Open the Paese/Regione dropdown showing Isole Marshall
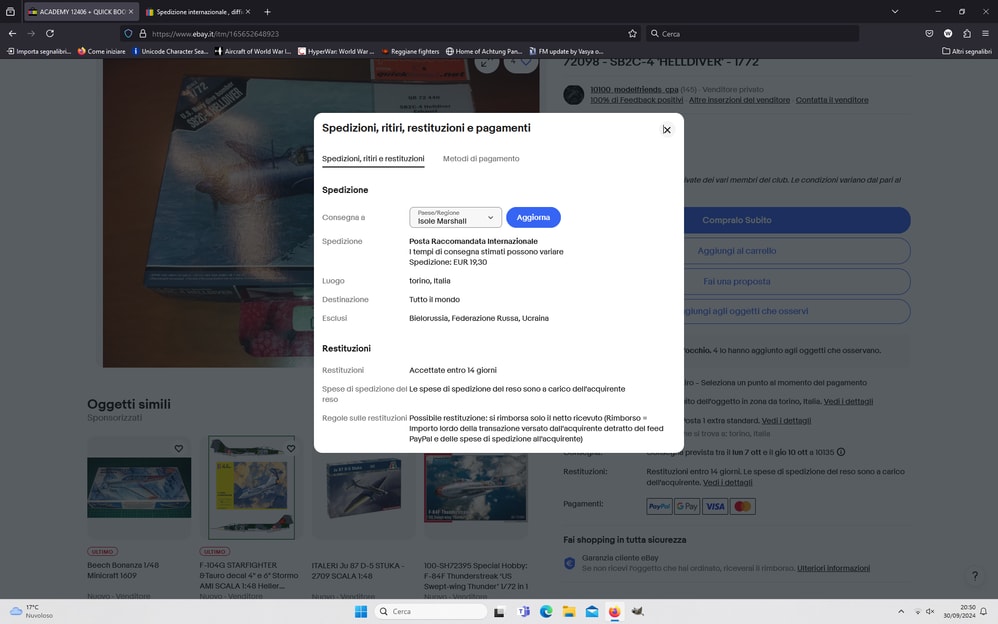Screen dimensions: 998x624 [x=455, y=217]
